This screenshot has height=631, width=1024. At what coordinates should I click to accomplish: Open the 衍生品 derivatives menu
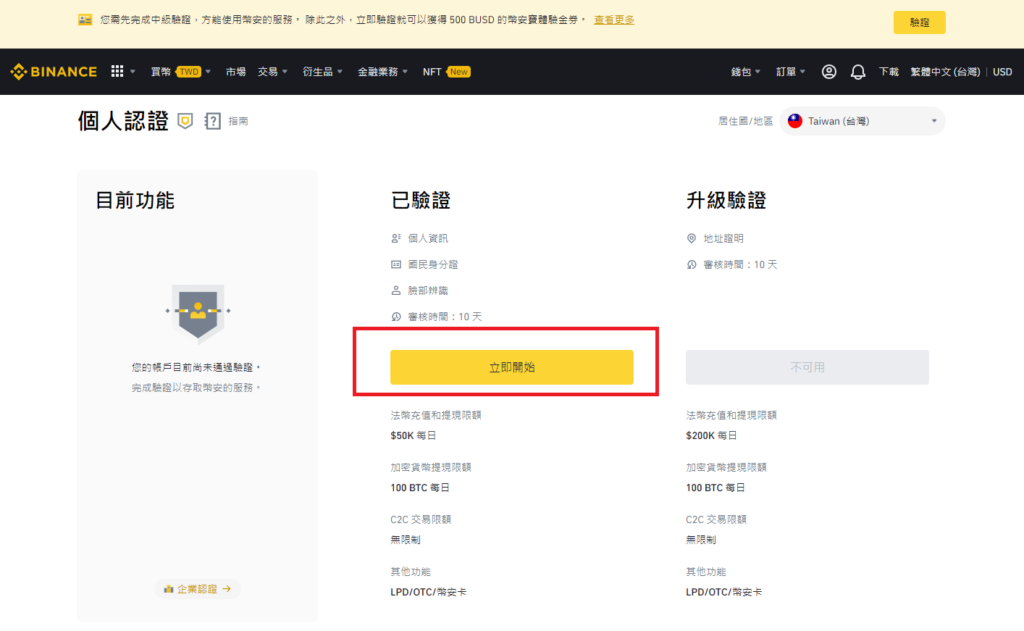321,72
